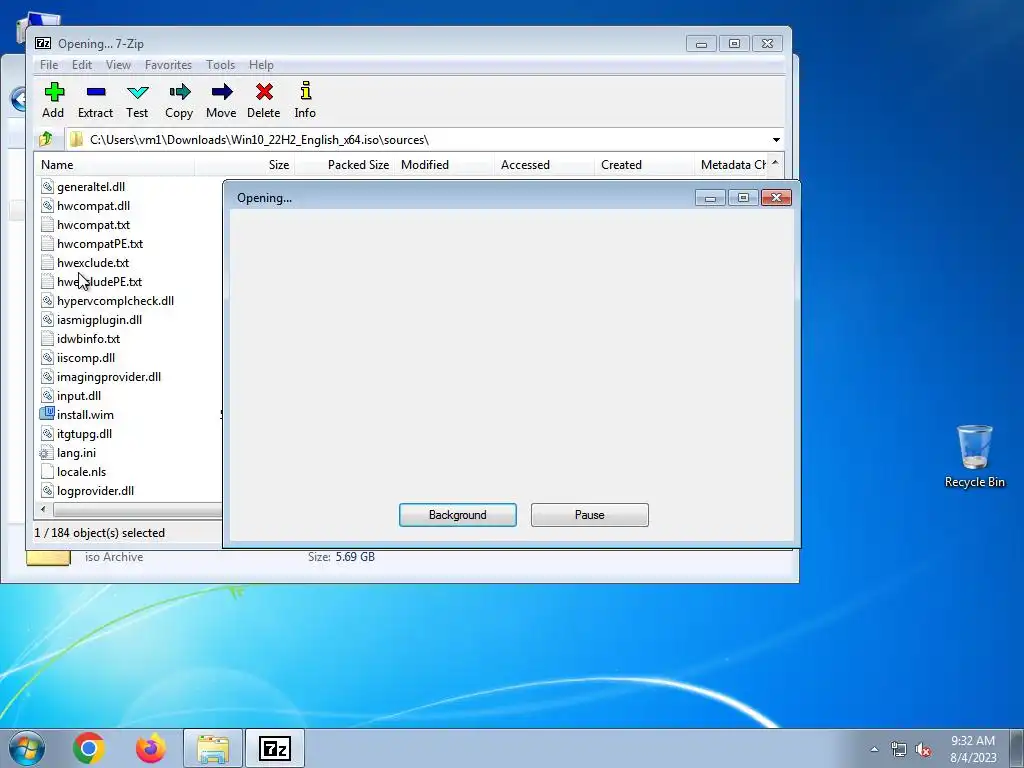Click the muted volume tray icon

pyautogui.click(x=923, y=750)
